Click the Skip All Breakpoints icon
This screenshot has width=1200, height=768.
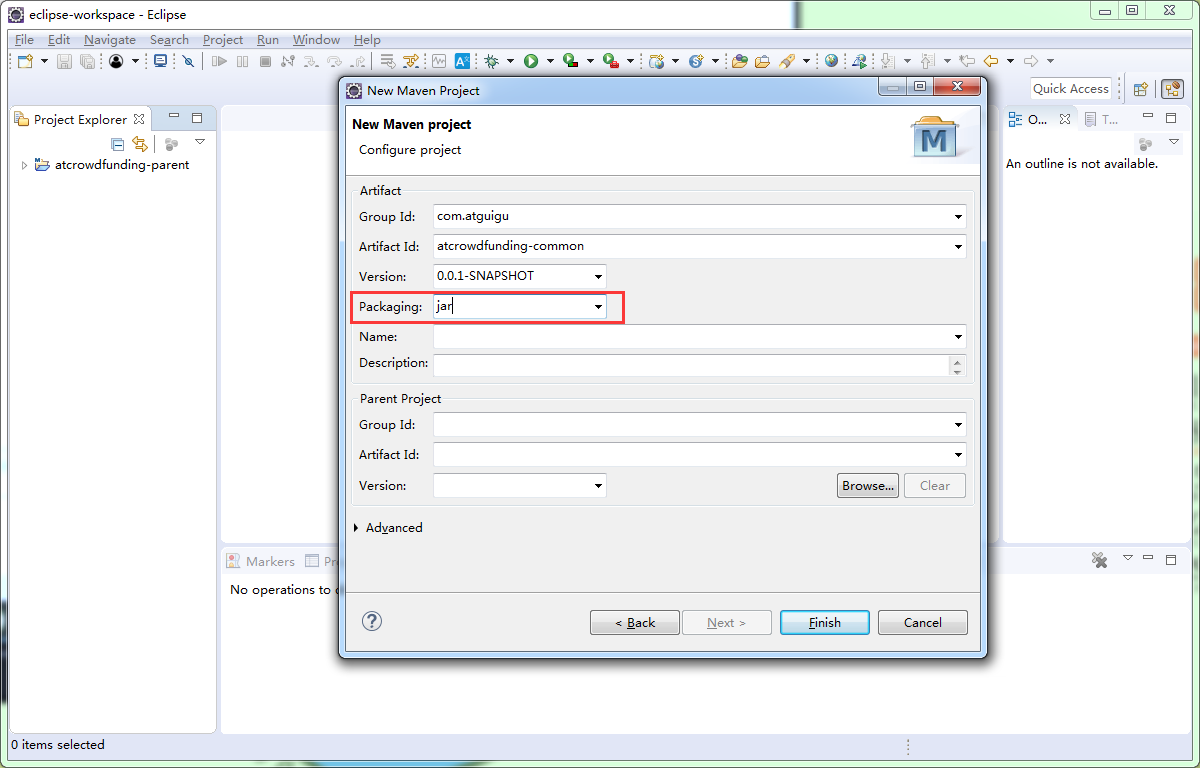tap(188, 61)
